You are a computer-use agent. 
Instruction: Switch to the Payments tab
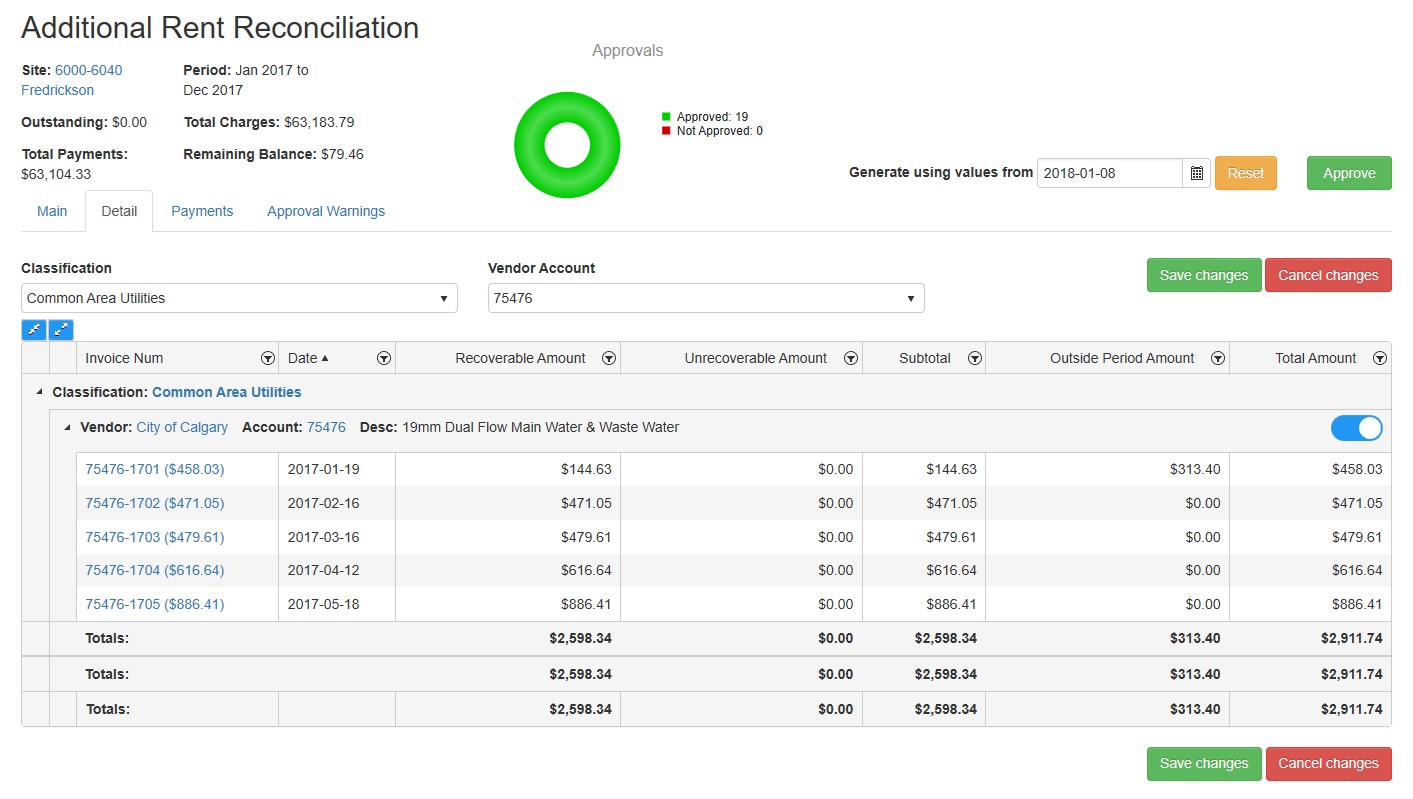coord(202,211)
